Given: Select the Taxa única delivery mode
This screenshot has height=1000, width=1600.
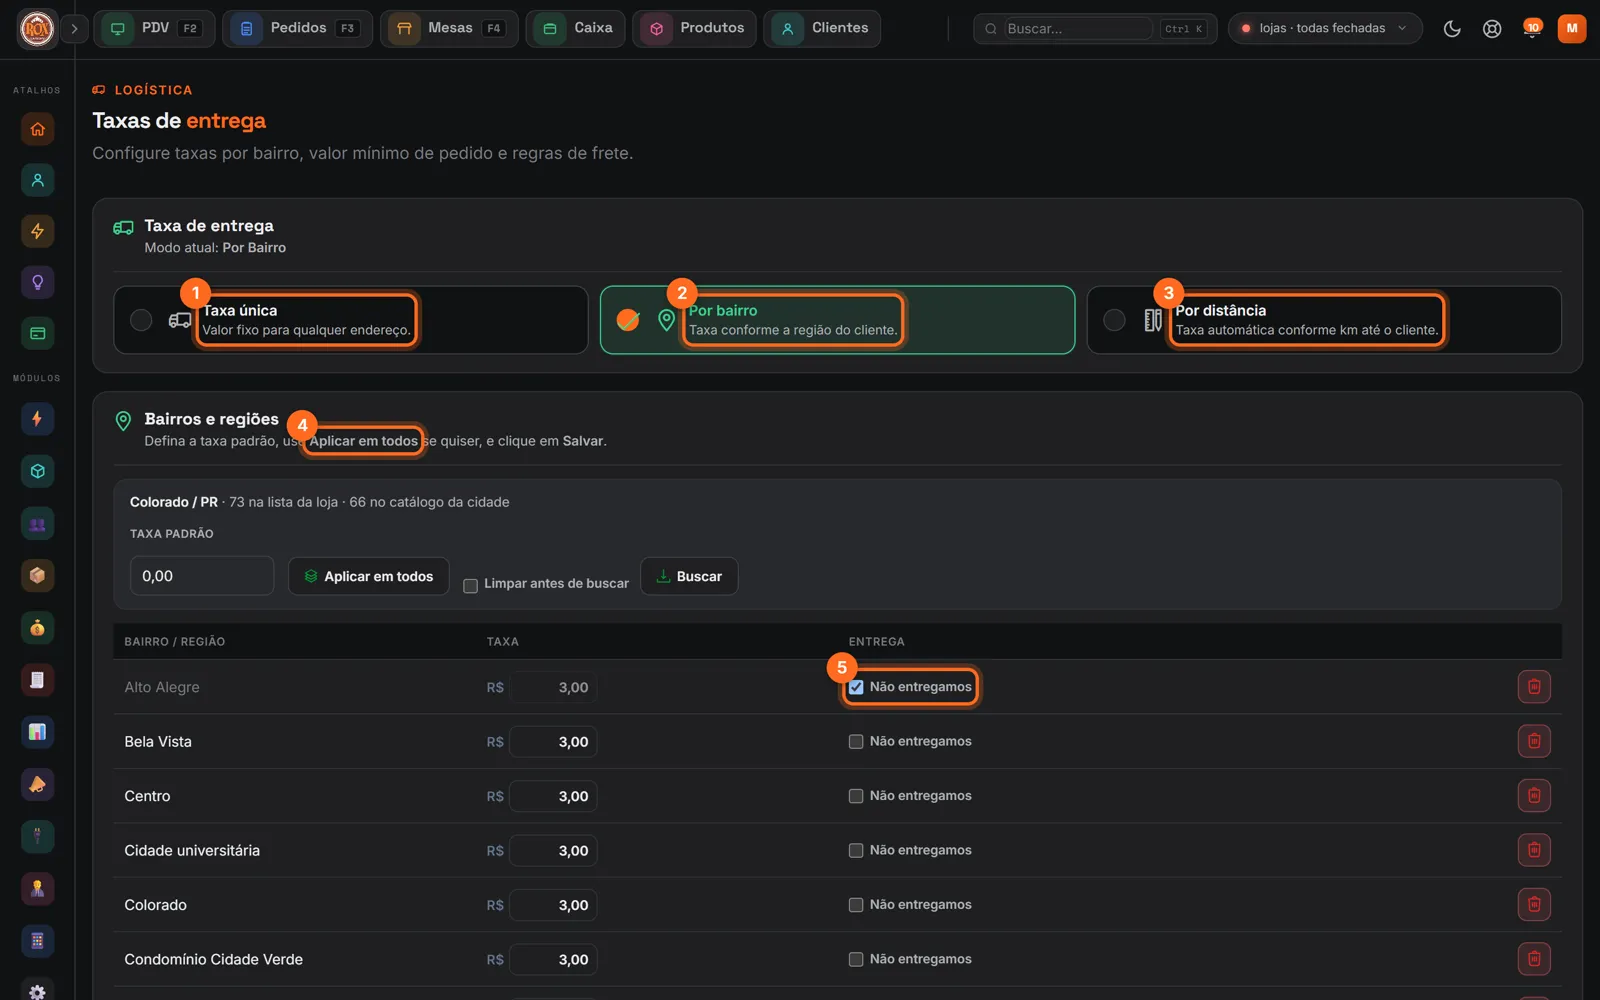Looking at the screenshot, I should click(351, 320).
